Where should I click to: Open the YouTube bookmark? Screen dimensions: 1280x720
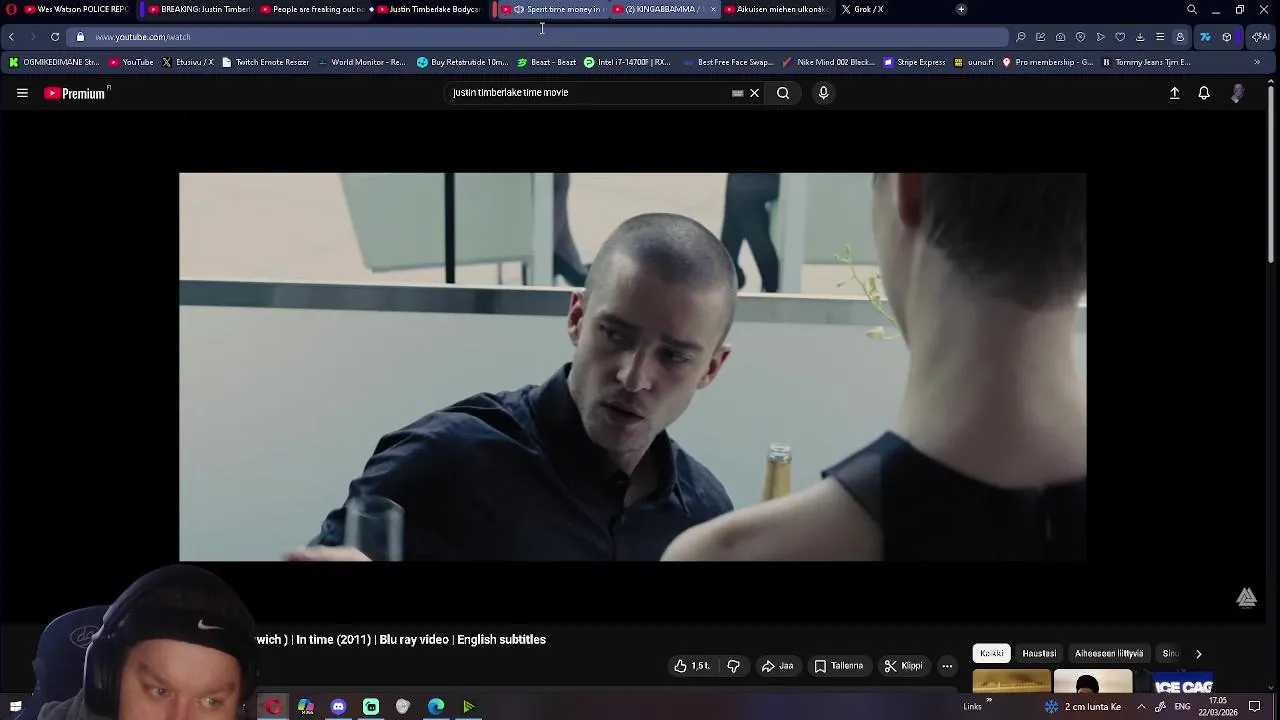(131, 62)
